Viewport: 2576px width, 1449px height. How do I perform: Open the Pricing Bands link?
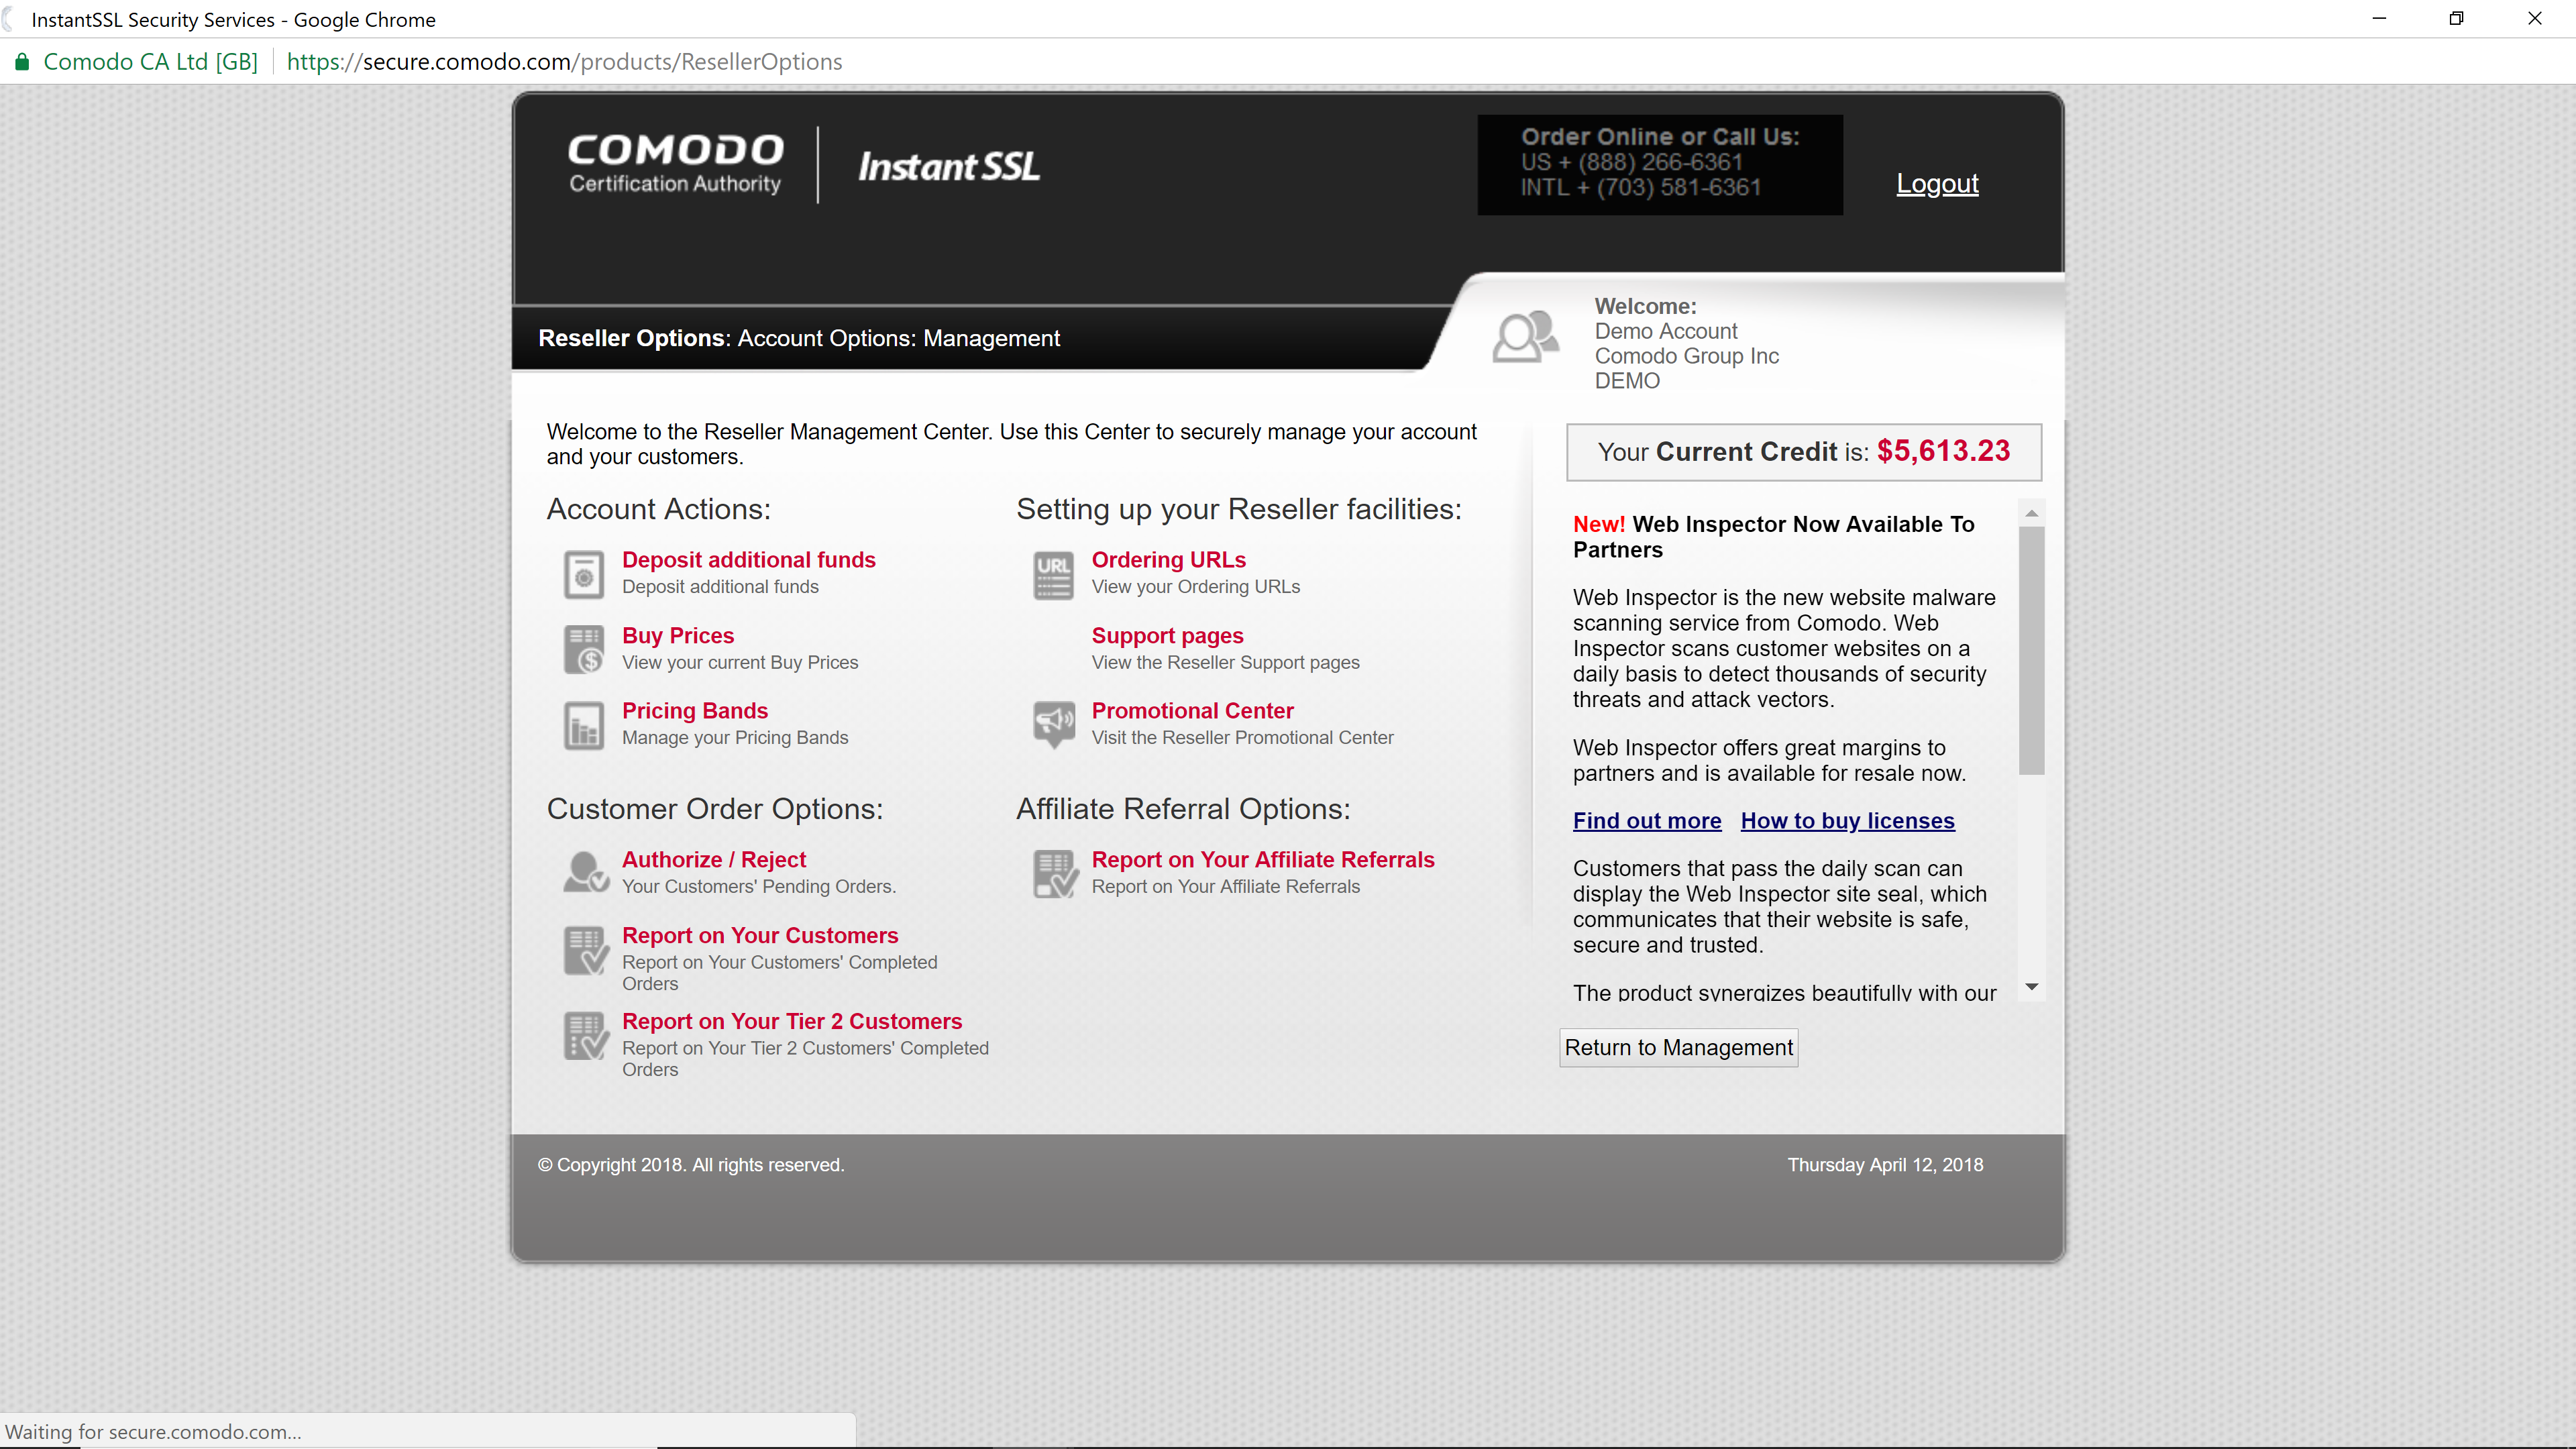point(695,711)
